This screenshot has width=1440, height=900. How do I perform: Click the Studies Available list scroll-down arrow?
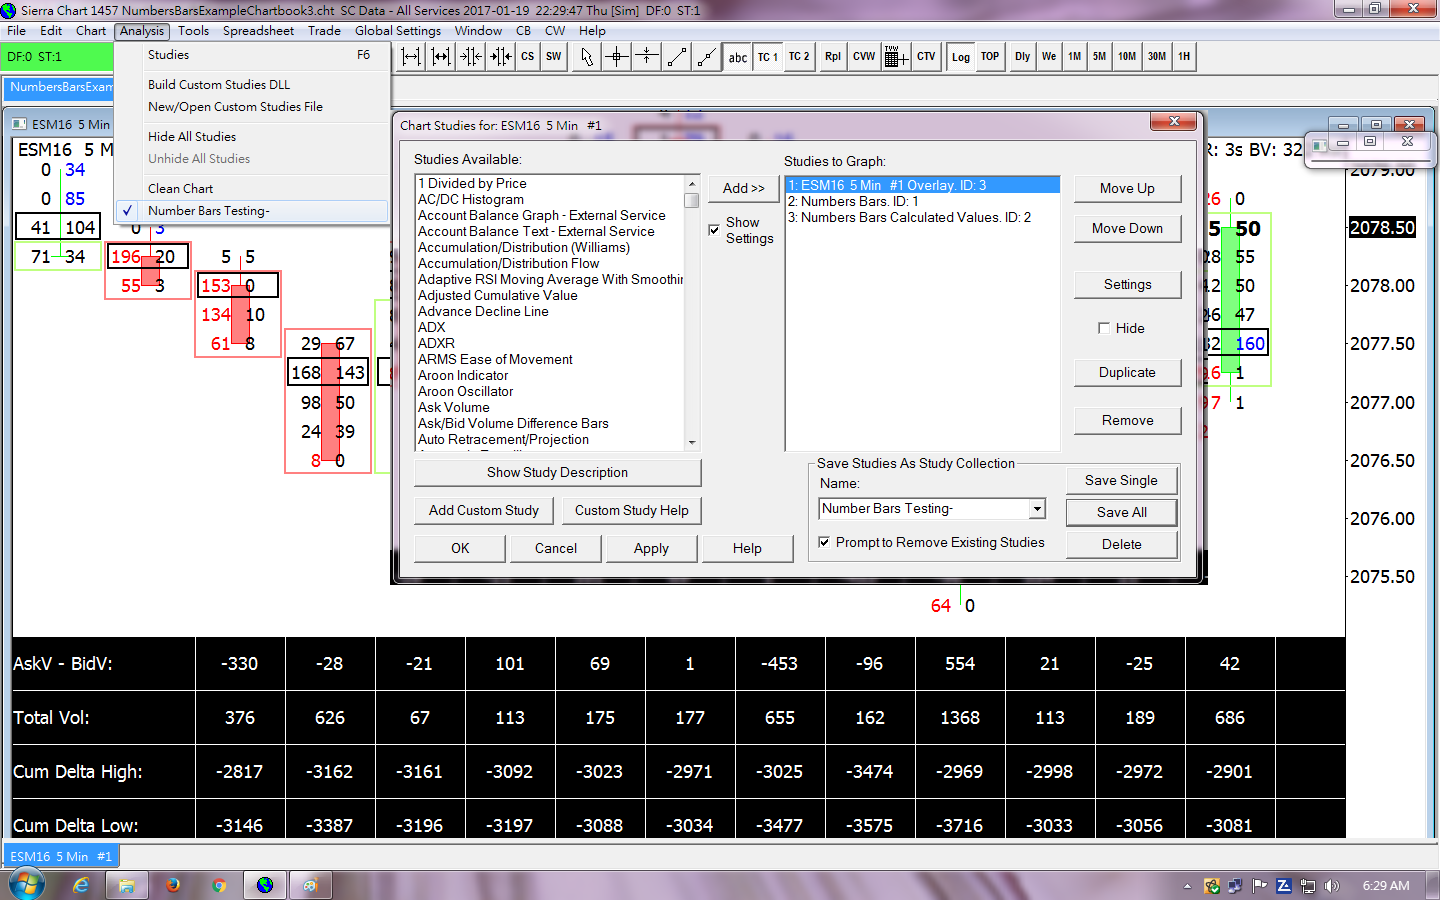pyautogui.click(x=692, y=443)
